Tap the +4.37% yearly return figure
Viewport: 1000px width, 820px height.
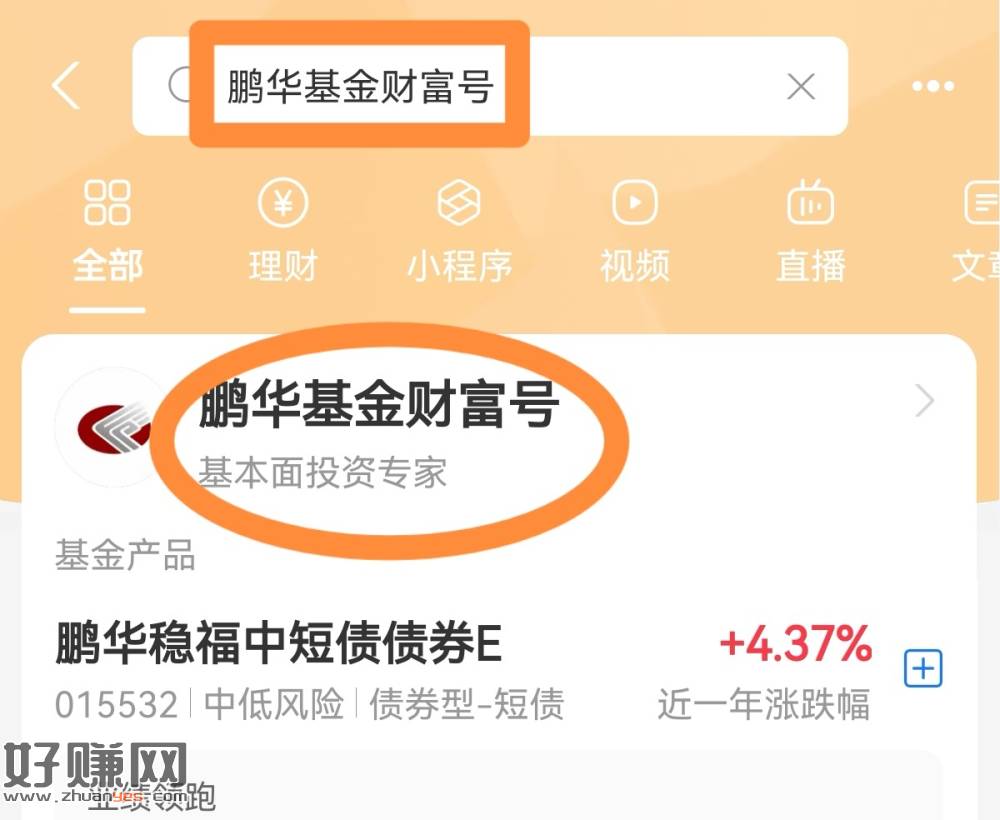click(796, 643)
